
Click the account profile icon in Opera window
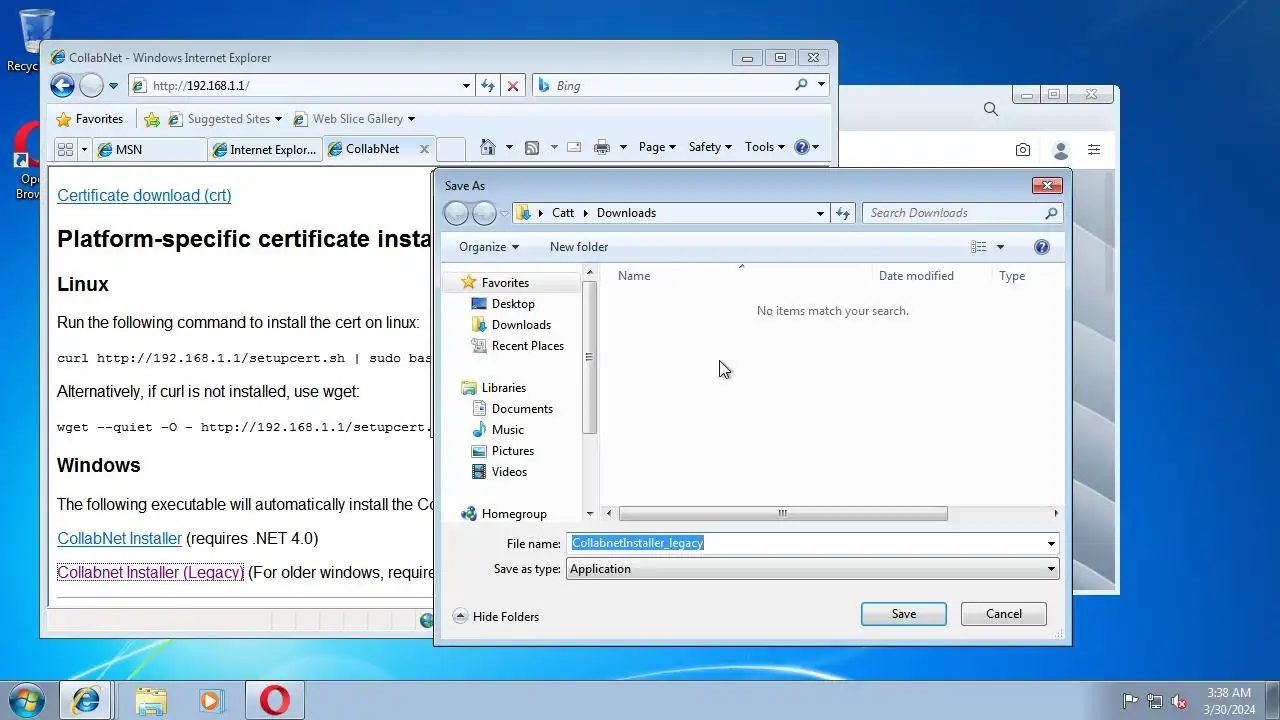click(1061, 150)
